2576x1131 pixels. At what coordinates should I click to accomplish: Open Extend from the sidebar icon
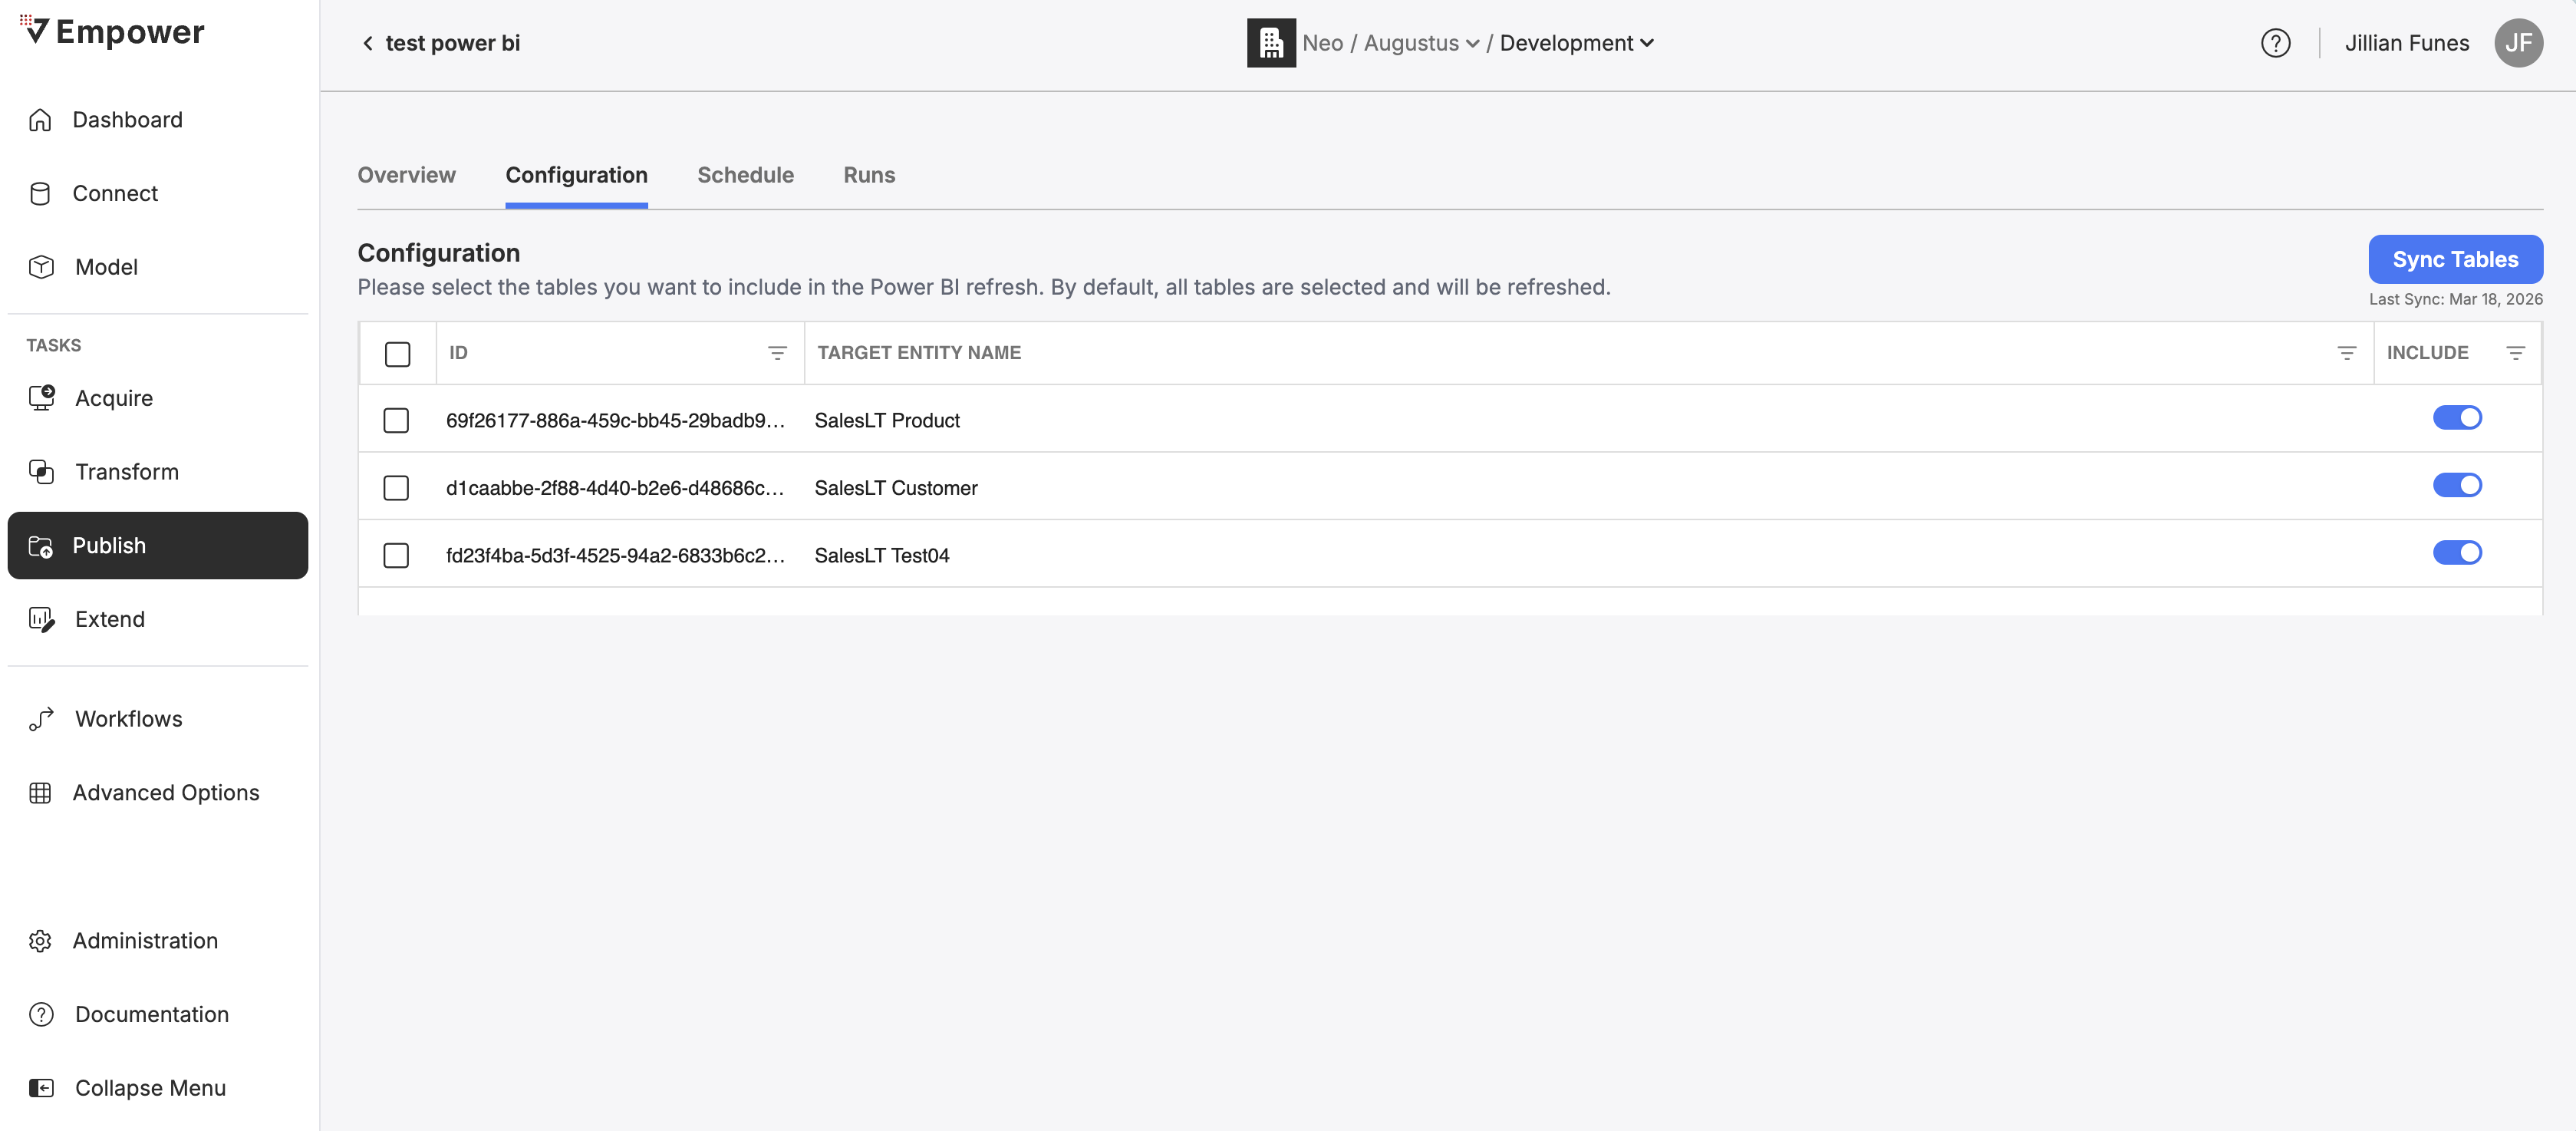41,619
